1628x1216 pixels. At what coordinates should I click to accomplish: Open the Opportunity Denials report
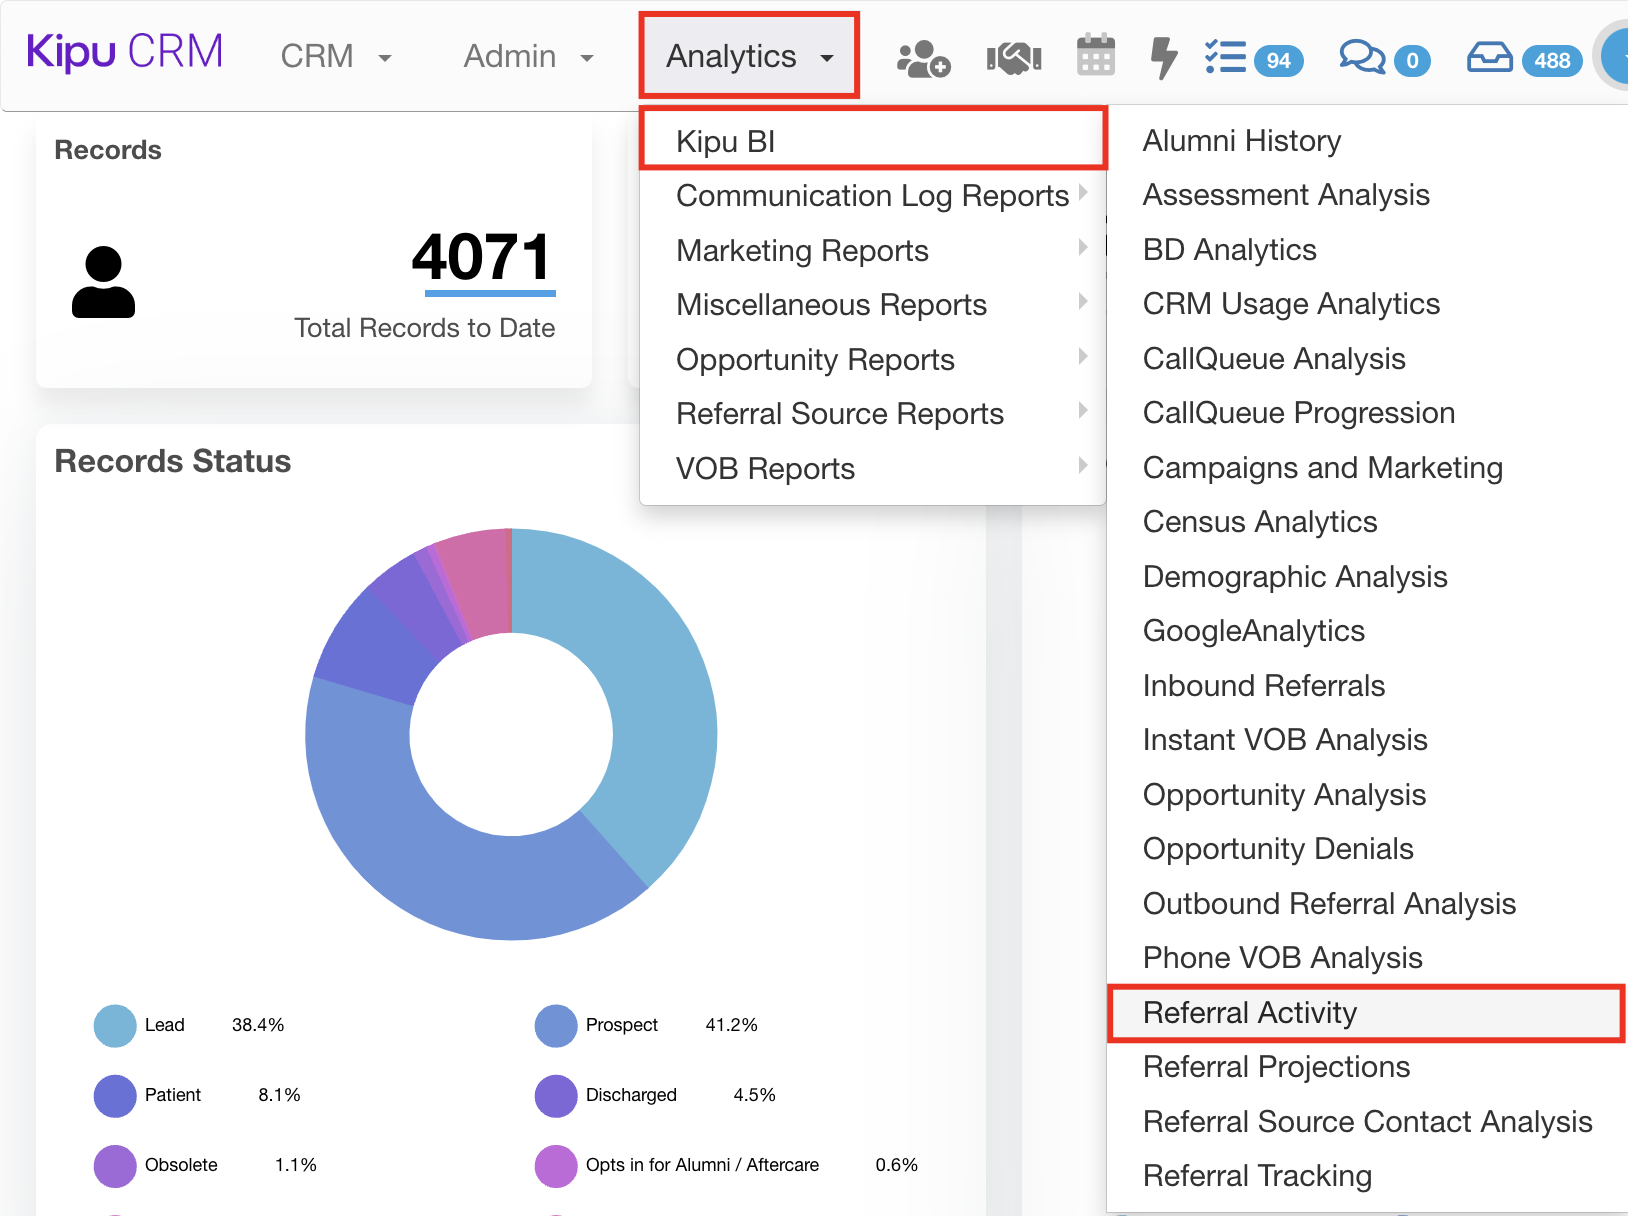1278,848
